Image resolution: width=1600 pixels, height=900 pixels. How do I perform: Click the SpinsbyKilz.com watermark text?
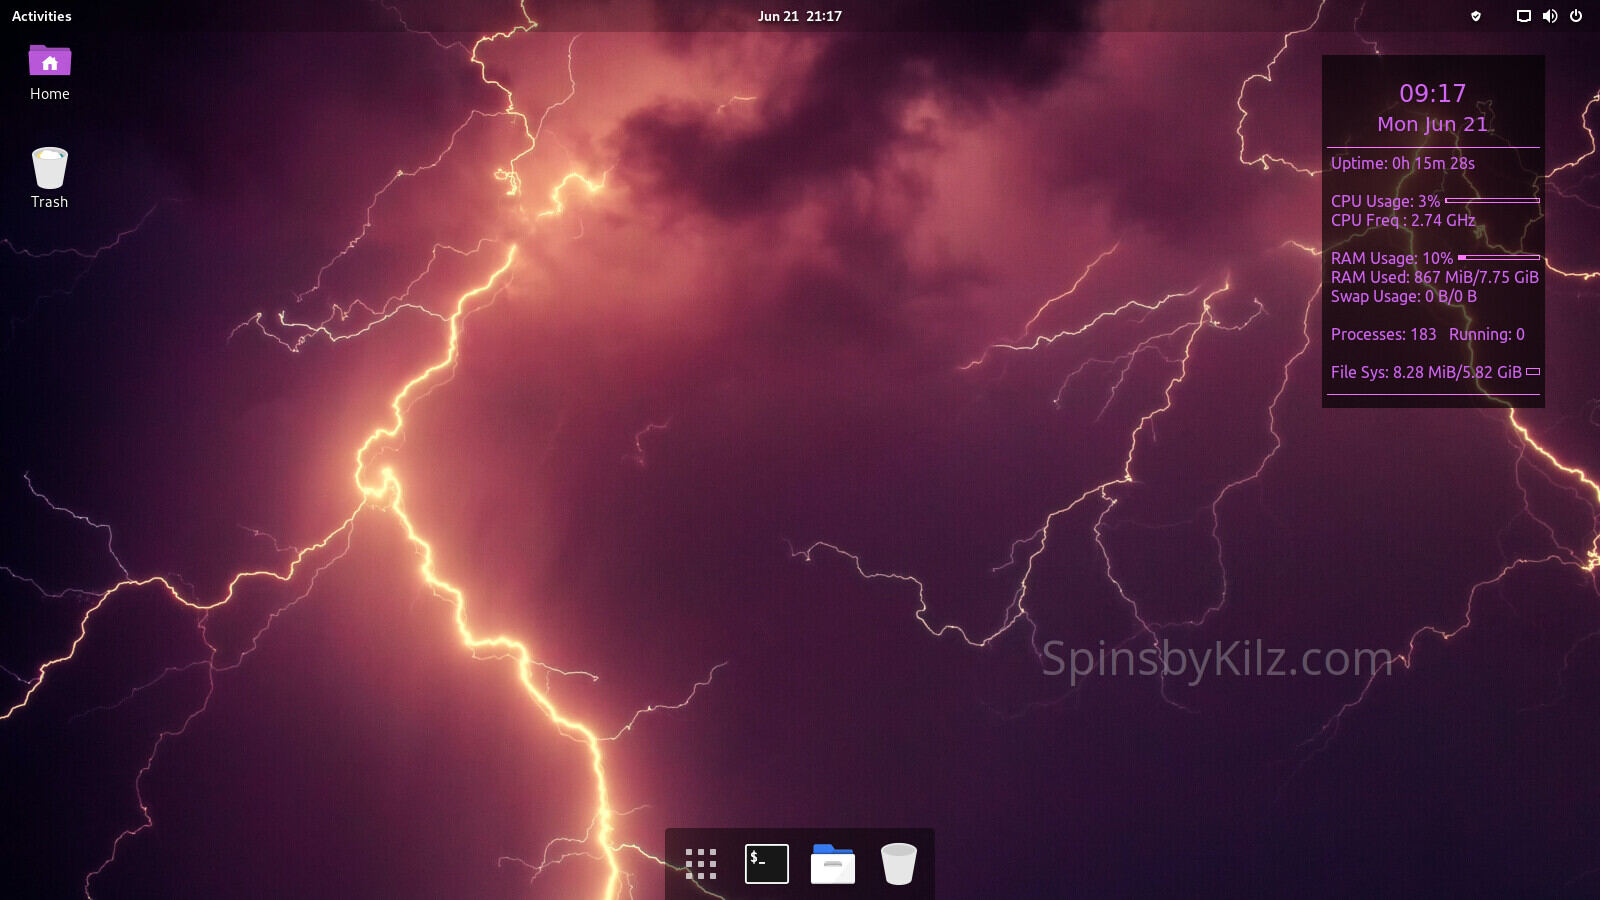(1217, 659)
